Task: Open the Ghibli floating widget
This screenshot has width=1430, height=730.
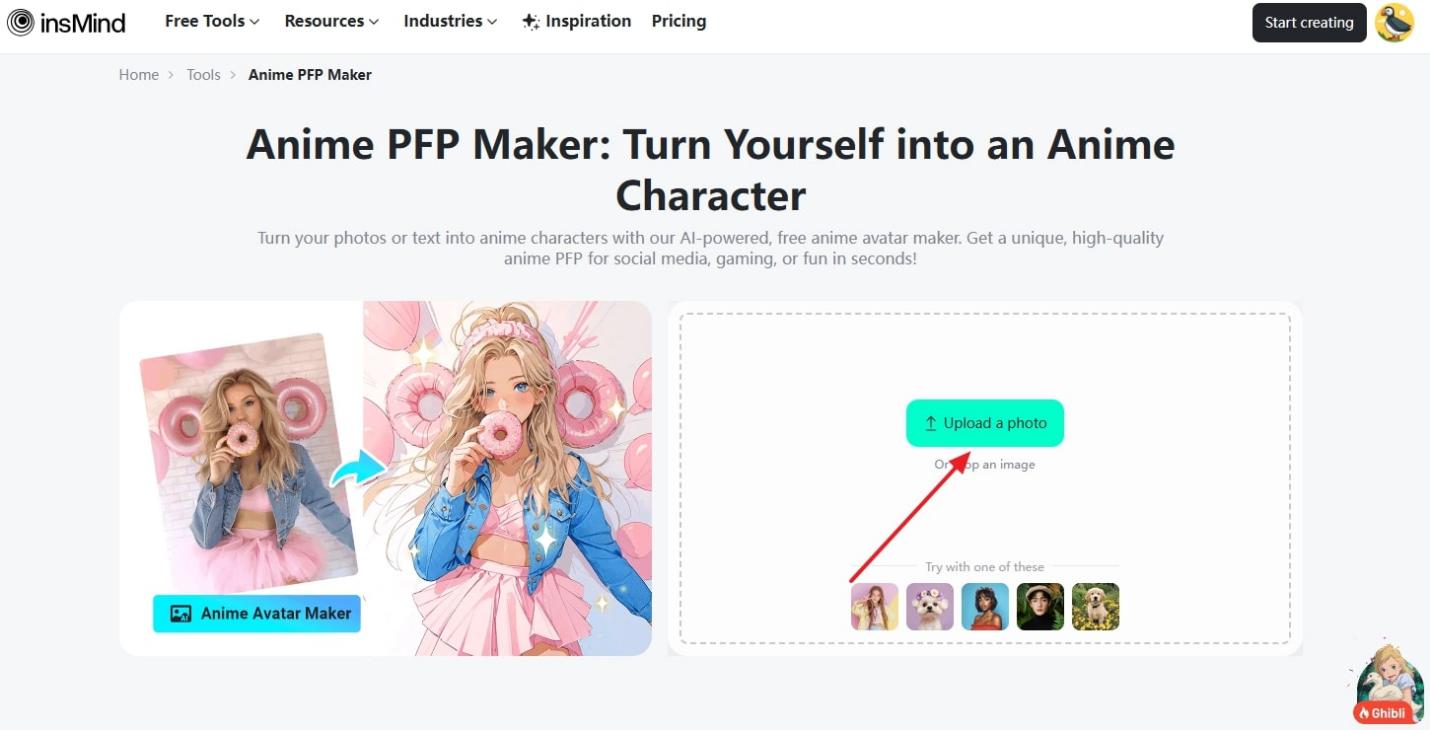Action: [x=1389, y=685]
